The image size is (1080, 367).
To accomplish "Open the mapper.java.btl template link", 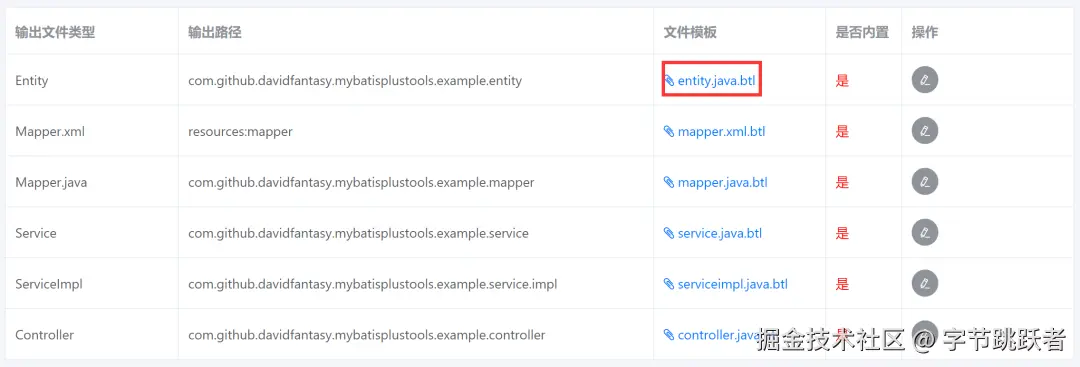I will pyautogui.click(x=723, y=182).
